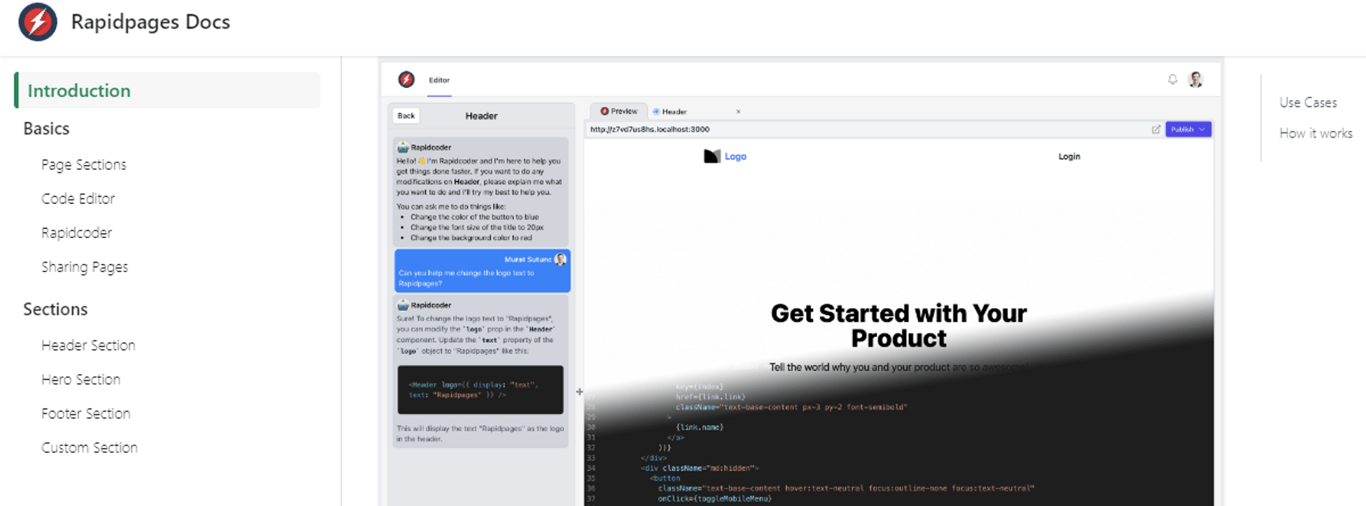This screenshot has height=506, width=1366.
Task: Close the Header file tab
Action: tap(738, 111)
